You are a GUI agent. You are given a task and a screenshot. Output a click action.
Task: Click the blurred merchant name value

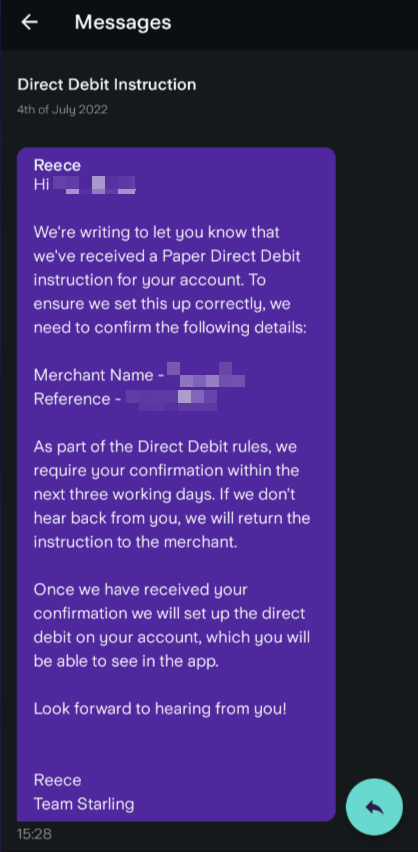coord(205,375)
